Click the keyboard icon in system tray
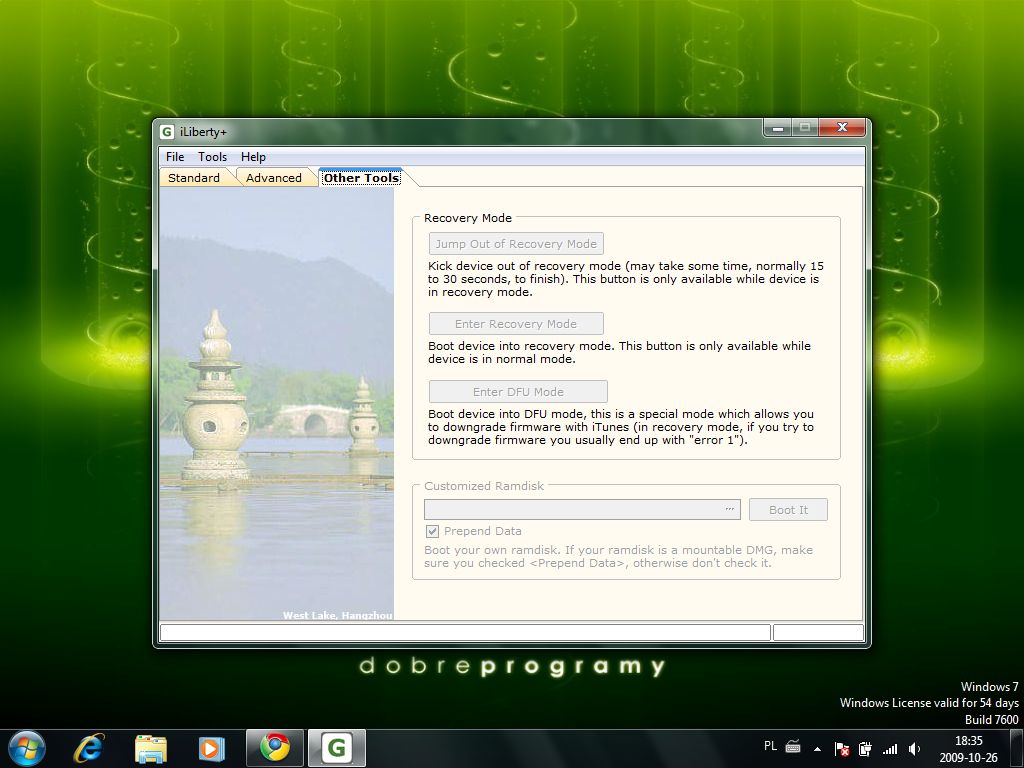This screenshot has width=1024, height=768. (x=793, y=746)
